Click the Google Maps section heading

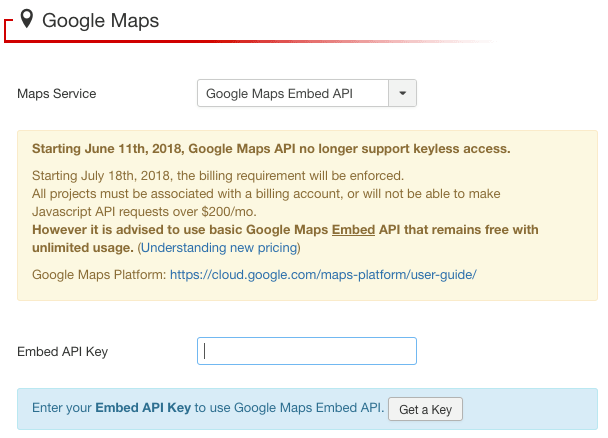click(x=100, y=20)
